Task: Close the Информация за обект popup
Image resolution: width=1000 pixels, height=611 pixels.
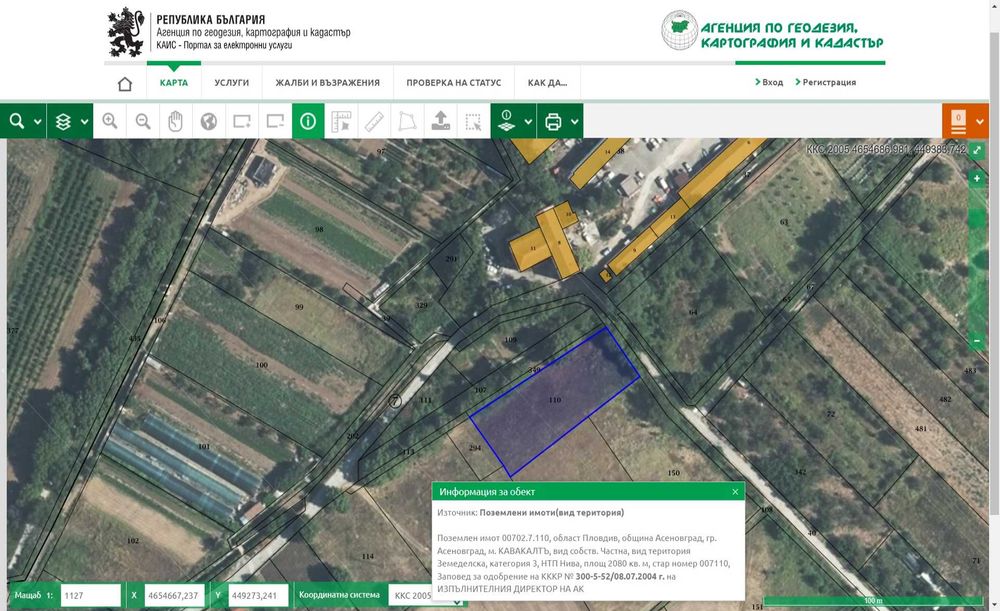Action: (735, 492)
